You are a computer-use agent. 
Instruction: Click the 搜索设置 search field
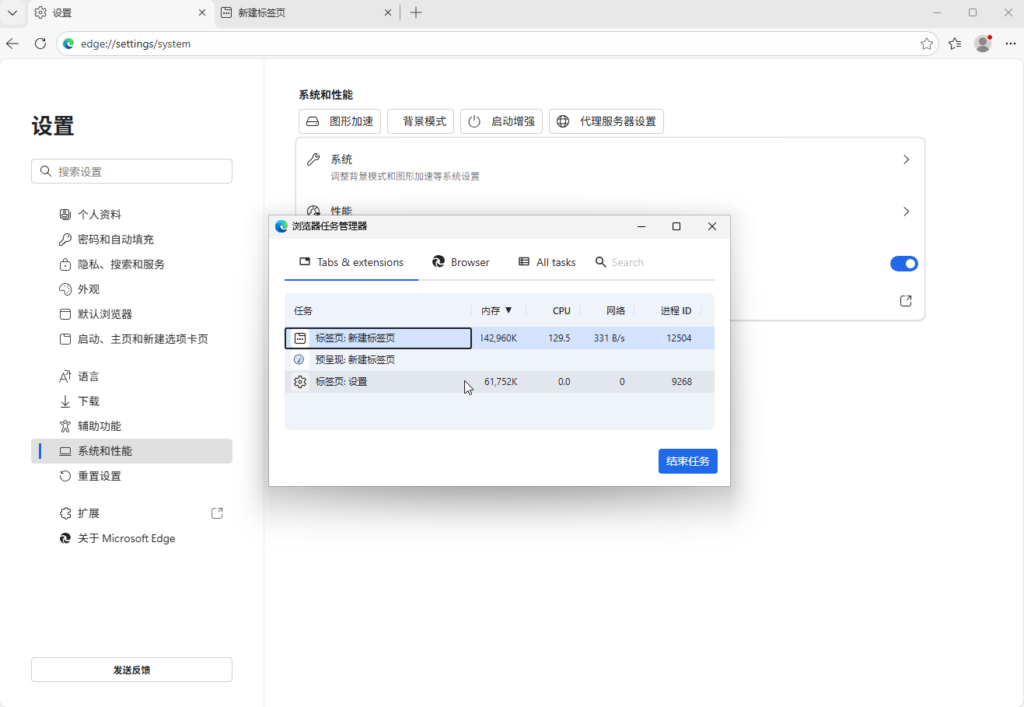pos(132,172)
